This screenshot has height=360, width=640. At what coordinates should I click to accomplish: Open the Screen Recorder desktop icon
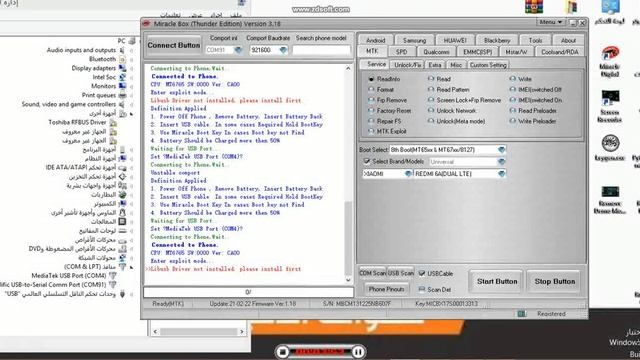pos(610,106)
